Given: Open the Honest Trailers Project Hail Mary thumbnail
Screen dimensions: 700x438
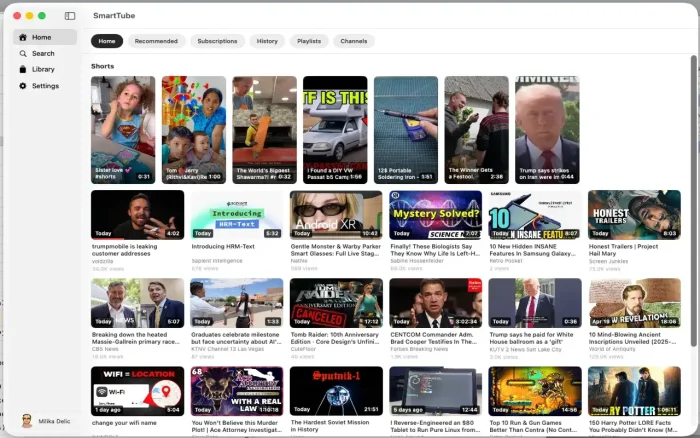Looking at the screenshot, I should (x=634, y=215).
